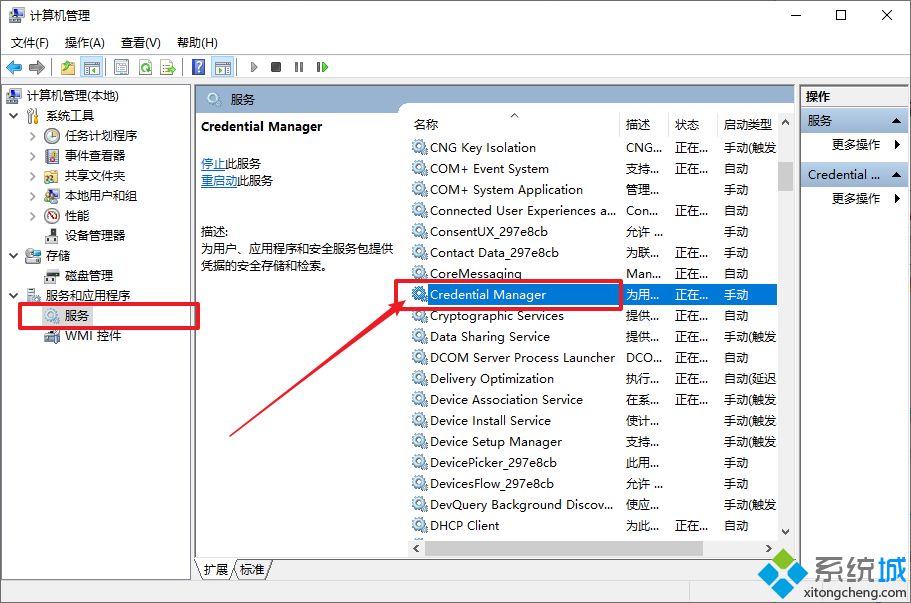Image resolution: width=911 pixels, height=603 pixels.
Task: Open Disk Management (磁盘管理) node
Action: click(x=88, y=275)
